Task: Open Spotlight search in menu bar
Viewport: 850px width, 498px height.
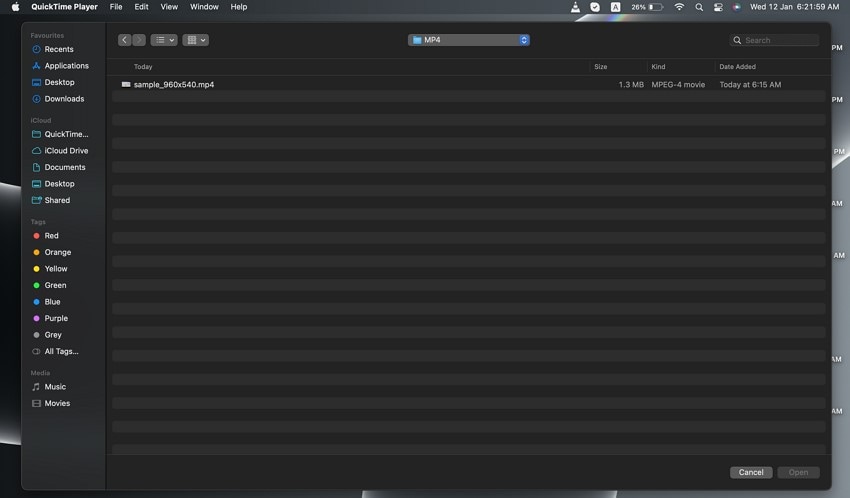Action: (699, 7)
